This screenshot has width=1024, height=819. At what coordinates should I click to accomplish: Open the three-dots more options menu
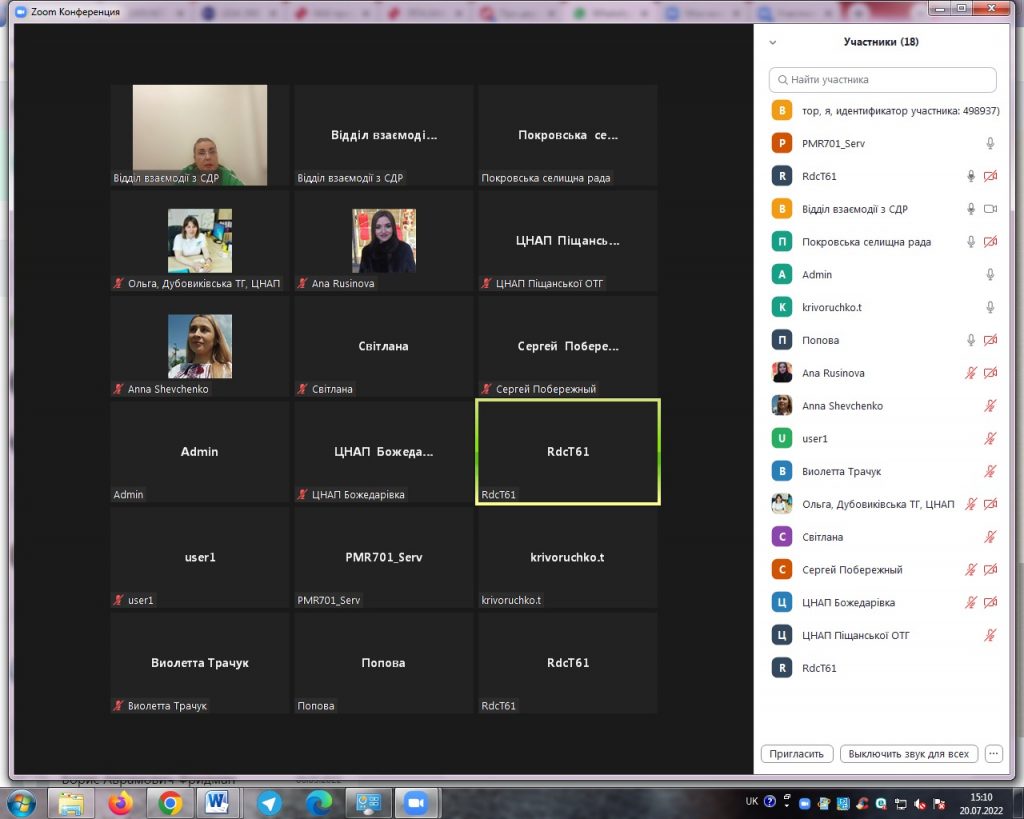click(993, 754)
